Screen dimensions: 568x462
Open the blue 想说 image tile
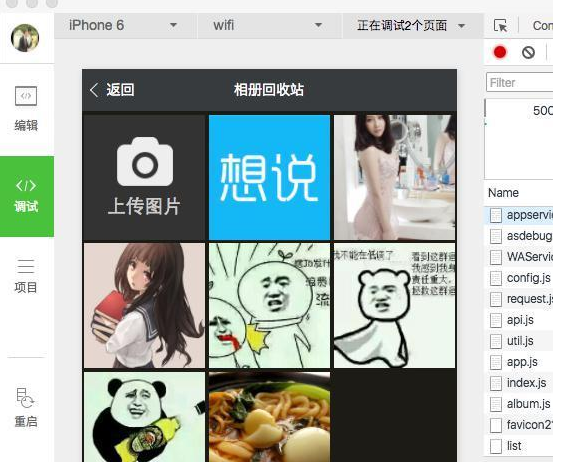tap(270, 177)
